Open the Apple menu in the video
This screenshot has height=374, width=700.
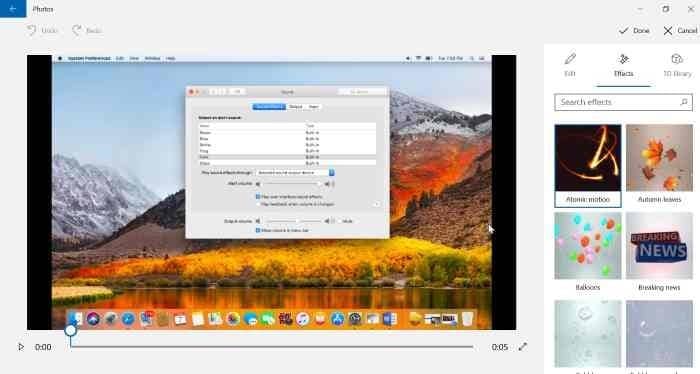(60, 58)
